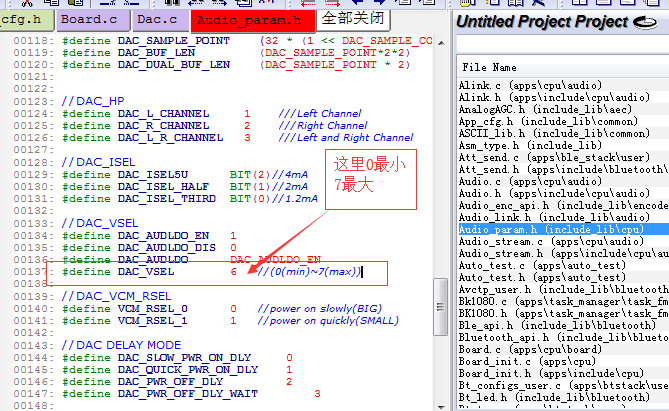This screenshot has height=411, width=669.
Task: Open Bluetooth_api.h from file list
Action: point(563,337)
